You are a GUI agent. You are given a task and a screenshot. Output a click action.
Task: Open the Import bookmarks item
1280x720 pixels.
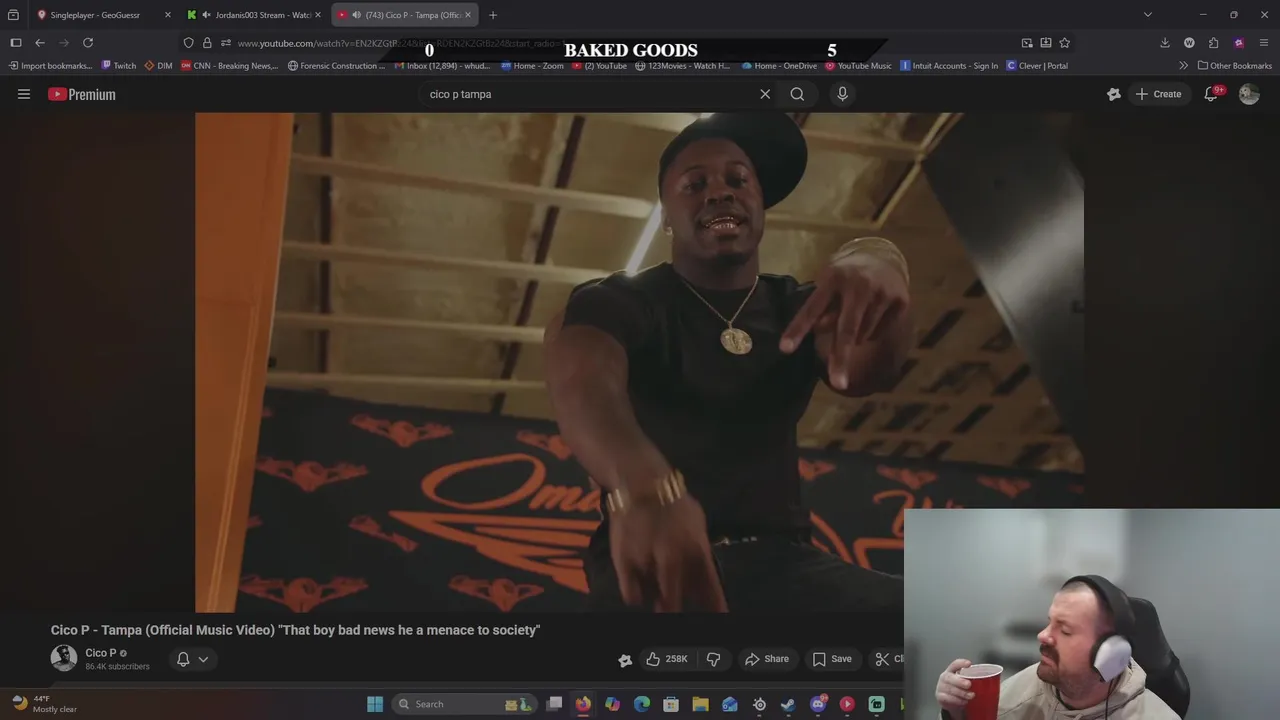coord(50,66)
